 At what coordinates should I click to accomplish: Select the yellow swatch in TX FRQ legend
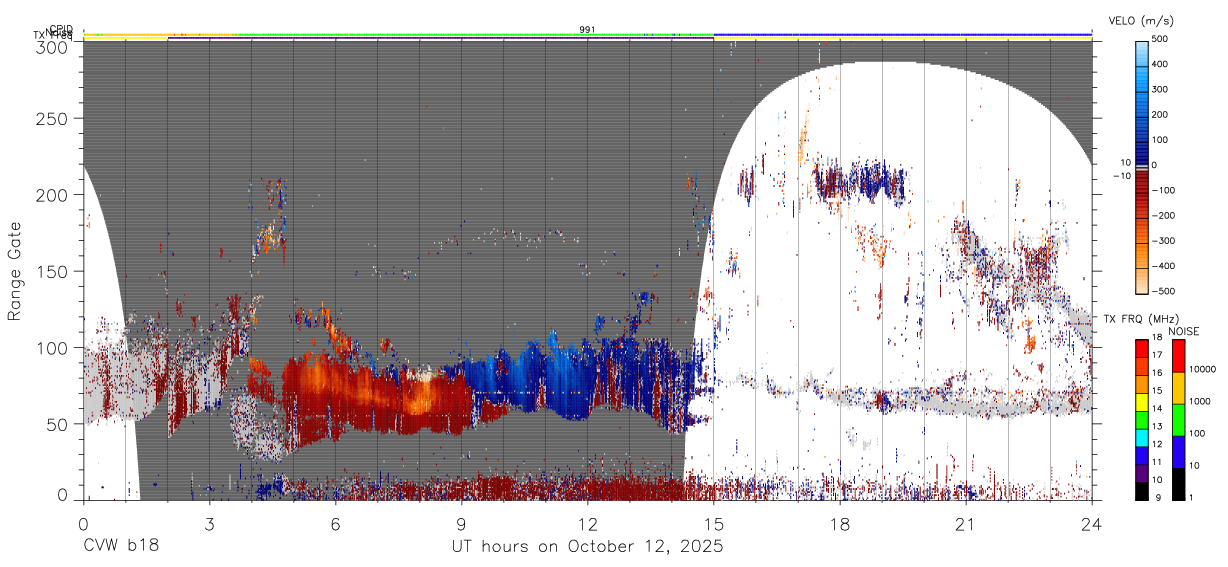click(1142, 401)
